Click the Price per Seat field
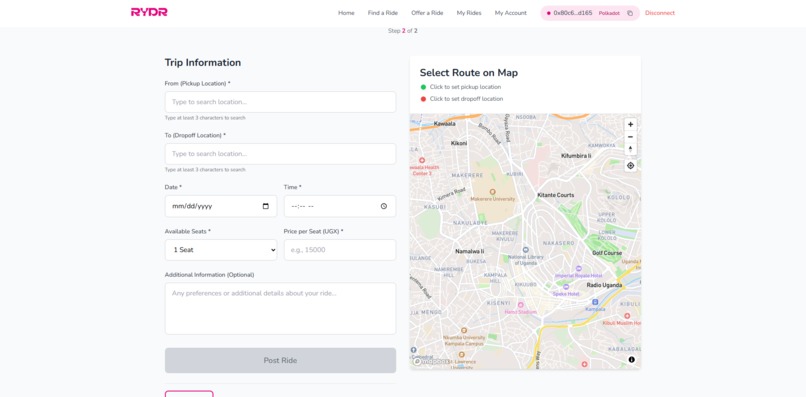806x397 pixels. [340, 250]
